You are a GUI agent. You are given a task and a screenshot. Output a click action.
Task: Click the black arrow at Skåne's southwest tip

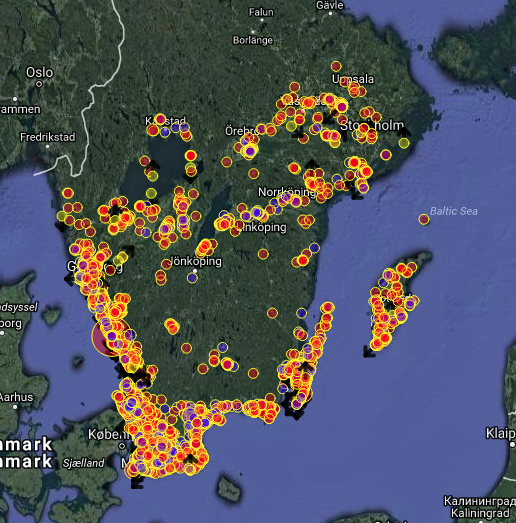pyautogui.click(x=137, y=482)
